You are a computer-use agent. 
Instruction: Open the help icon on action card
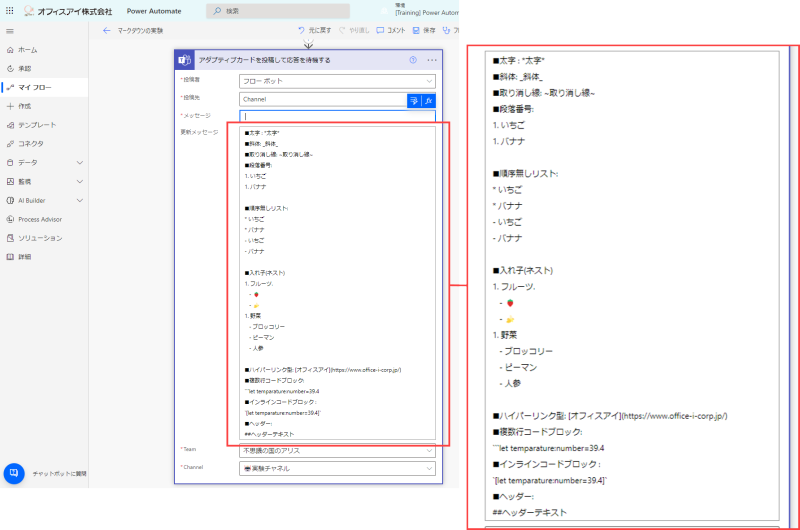point(413,60)
